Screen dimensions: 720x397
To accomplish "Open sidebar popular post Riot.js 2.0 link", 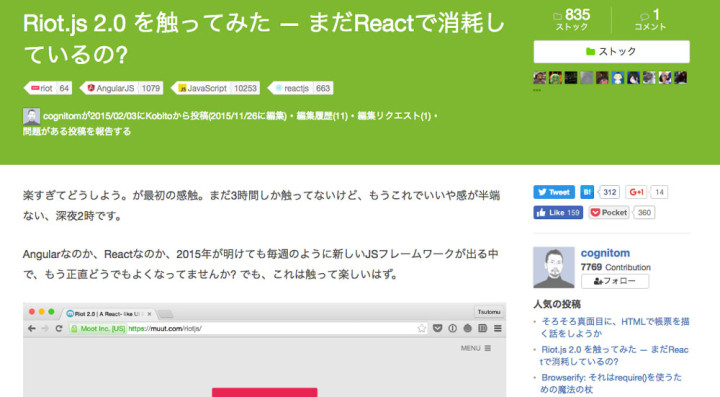I will point(614,355).
